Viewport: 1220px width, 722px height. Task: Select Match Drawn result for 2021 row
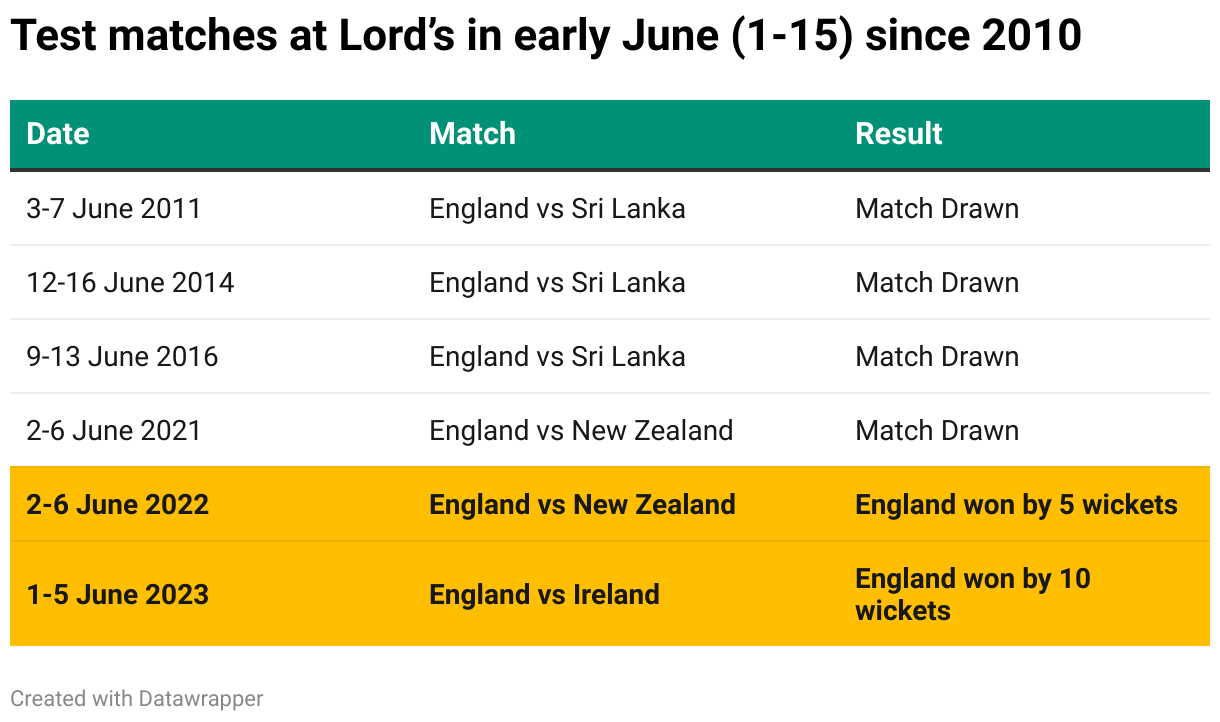(937, 431)
